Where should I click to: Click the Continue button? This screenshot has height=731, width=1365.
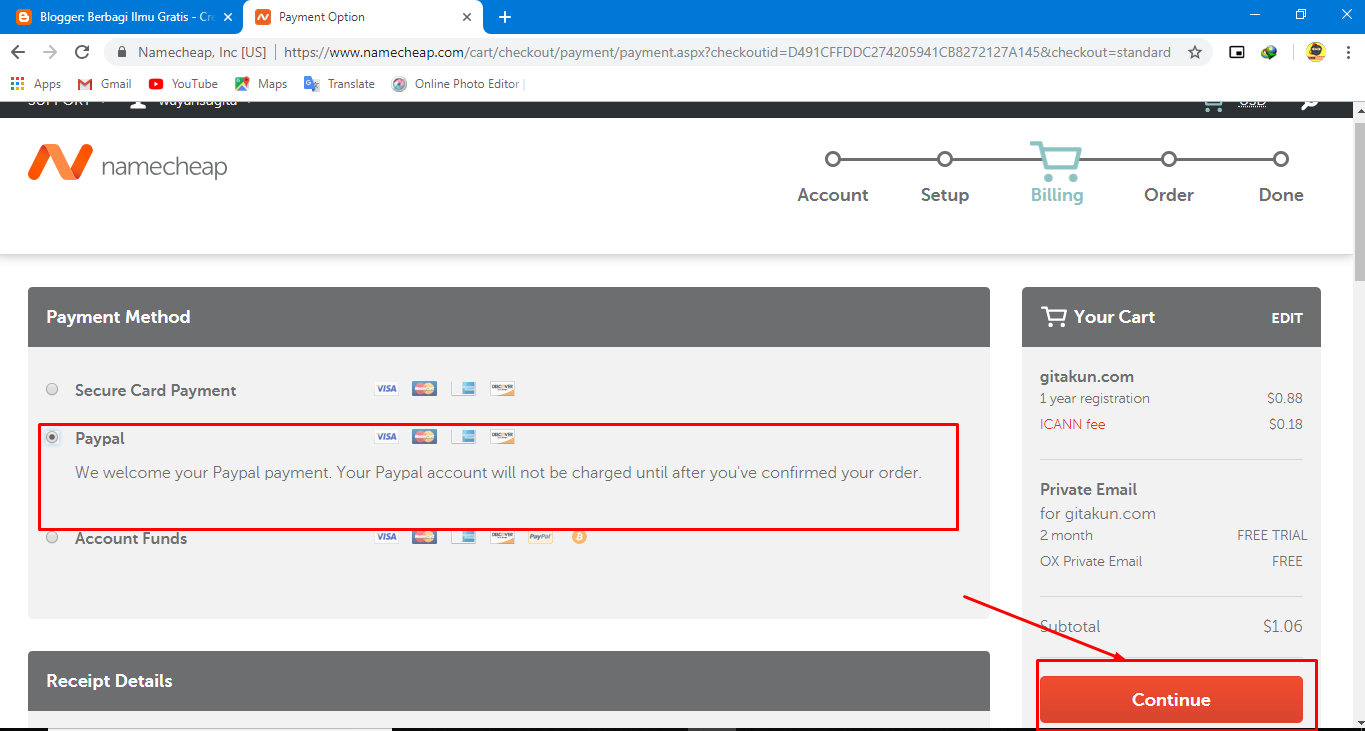click(x=1171, y=699)
